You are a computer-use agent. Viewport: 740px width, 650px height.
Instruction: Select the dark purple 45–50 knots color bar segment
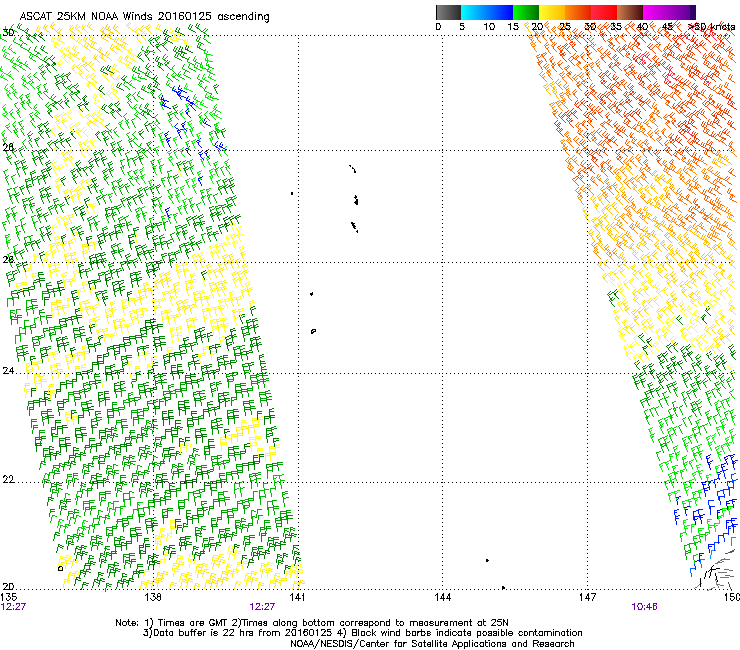[x=682, y=12]
